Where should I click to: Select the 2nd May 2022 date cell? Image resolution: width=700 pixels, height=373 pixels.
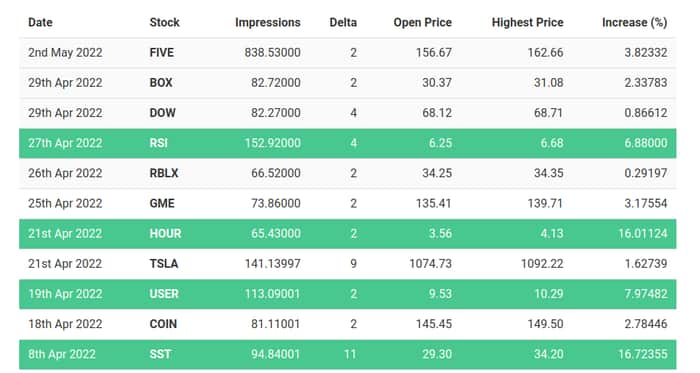[65, 53]
